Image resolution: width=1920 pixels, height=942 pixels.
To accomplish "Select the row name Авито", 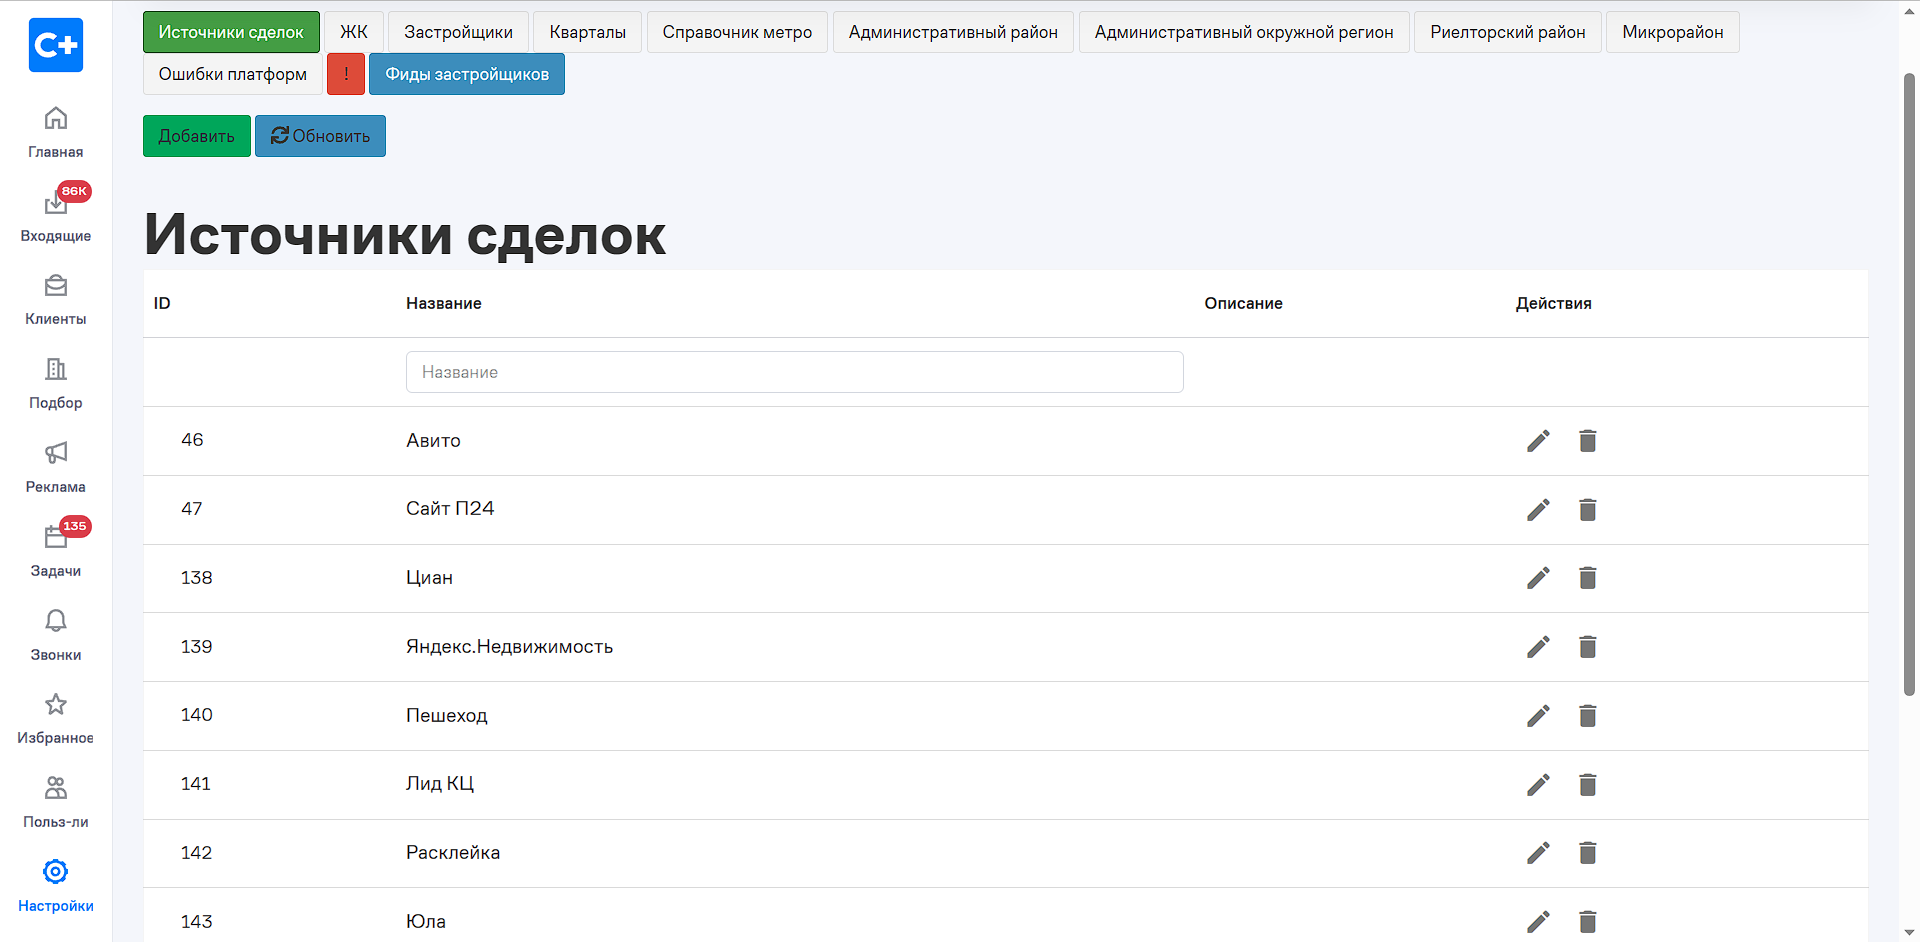I will click(x=433, y=441).
